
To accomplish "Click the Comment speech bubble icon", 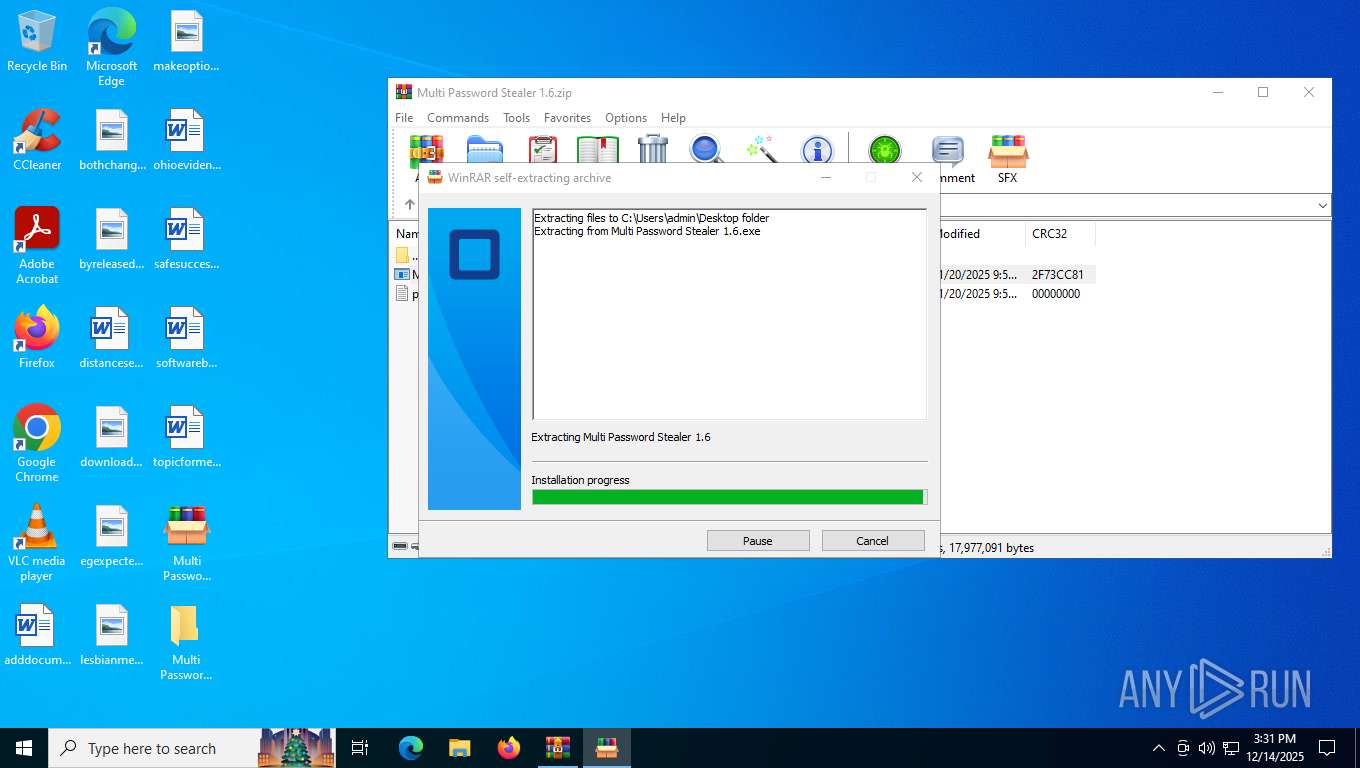I will pyautogui.click(x=947, y=150).
